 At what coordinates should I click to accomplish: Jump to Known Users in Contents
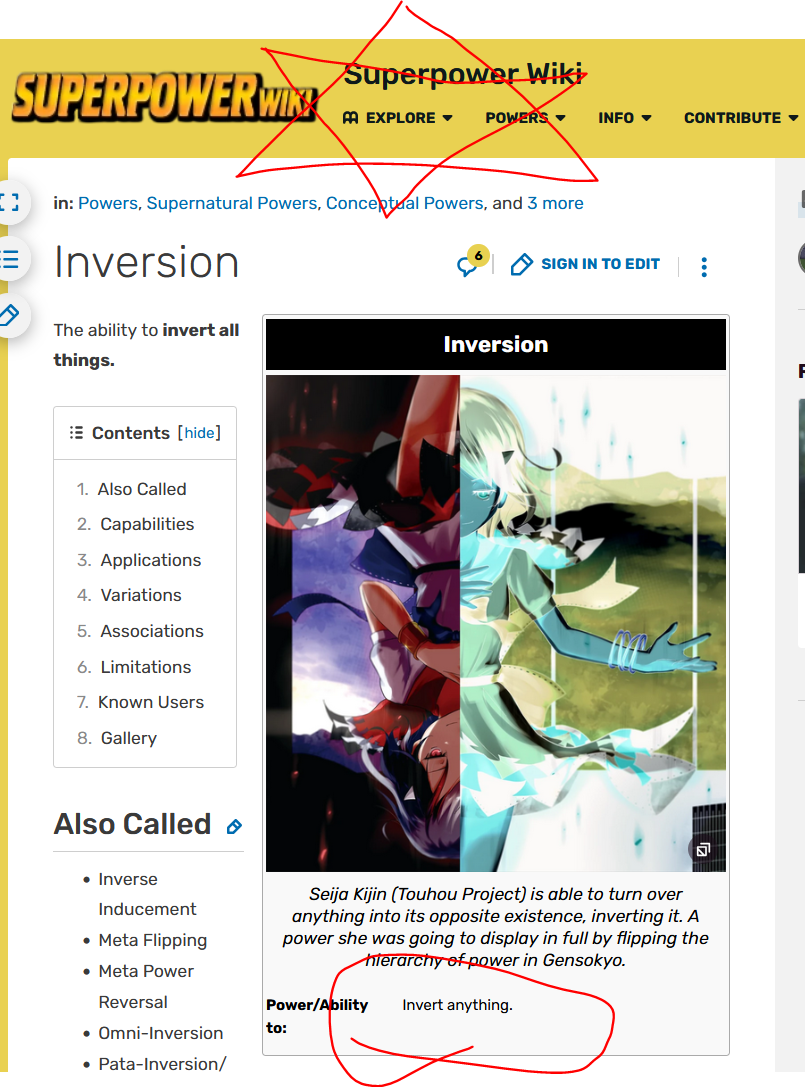[151, 702]
